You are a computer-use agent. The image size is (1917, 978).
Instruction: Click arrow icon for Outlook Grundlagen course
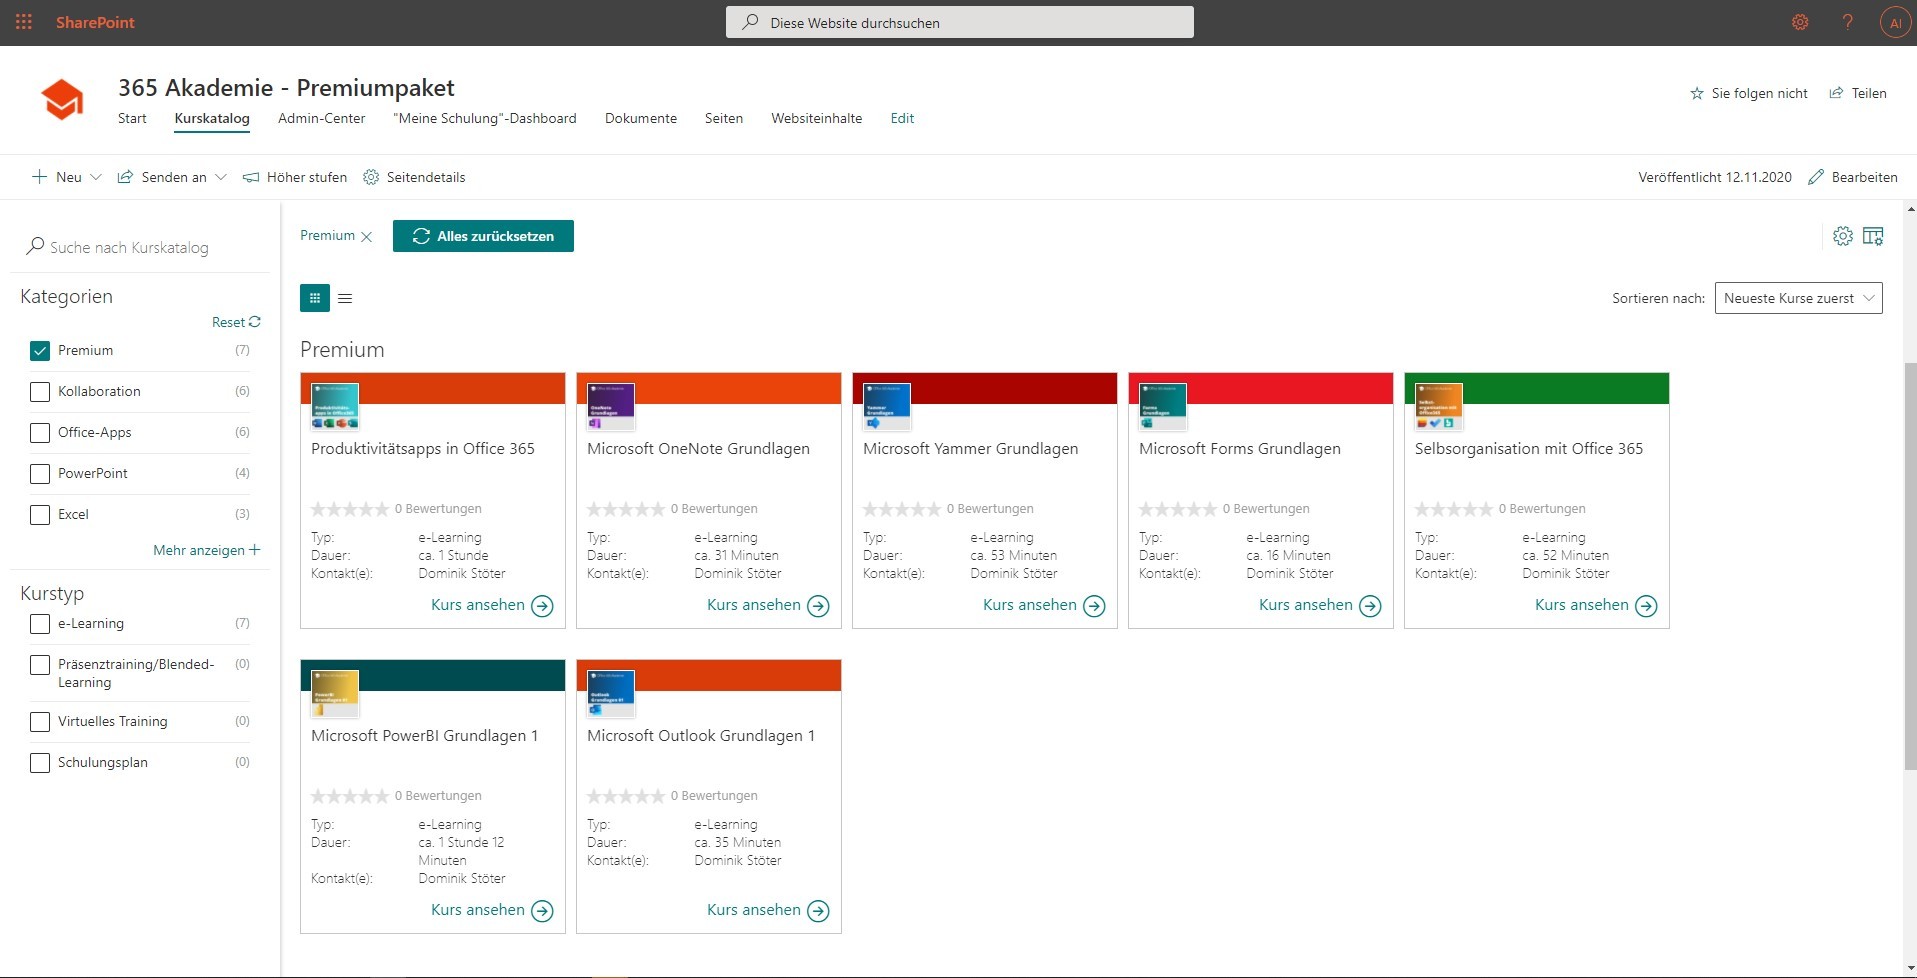pyautogui.click(x=818, y=911)
